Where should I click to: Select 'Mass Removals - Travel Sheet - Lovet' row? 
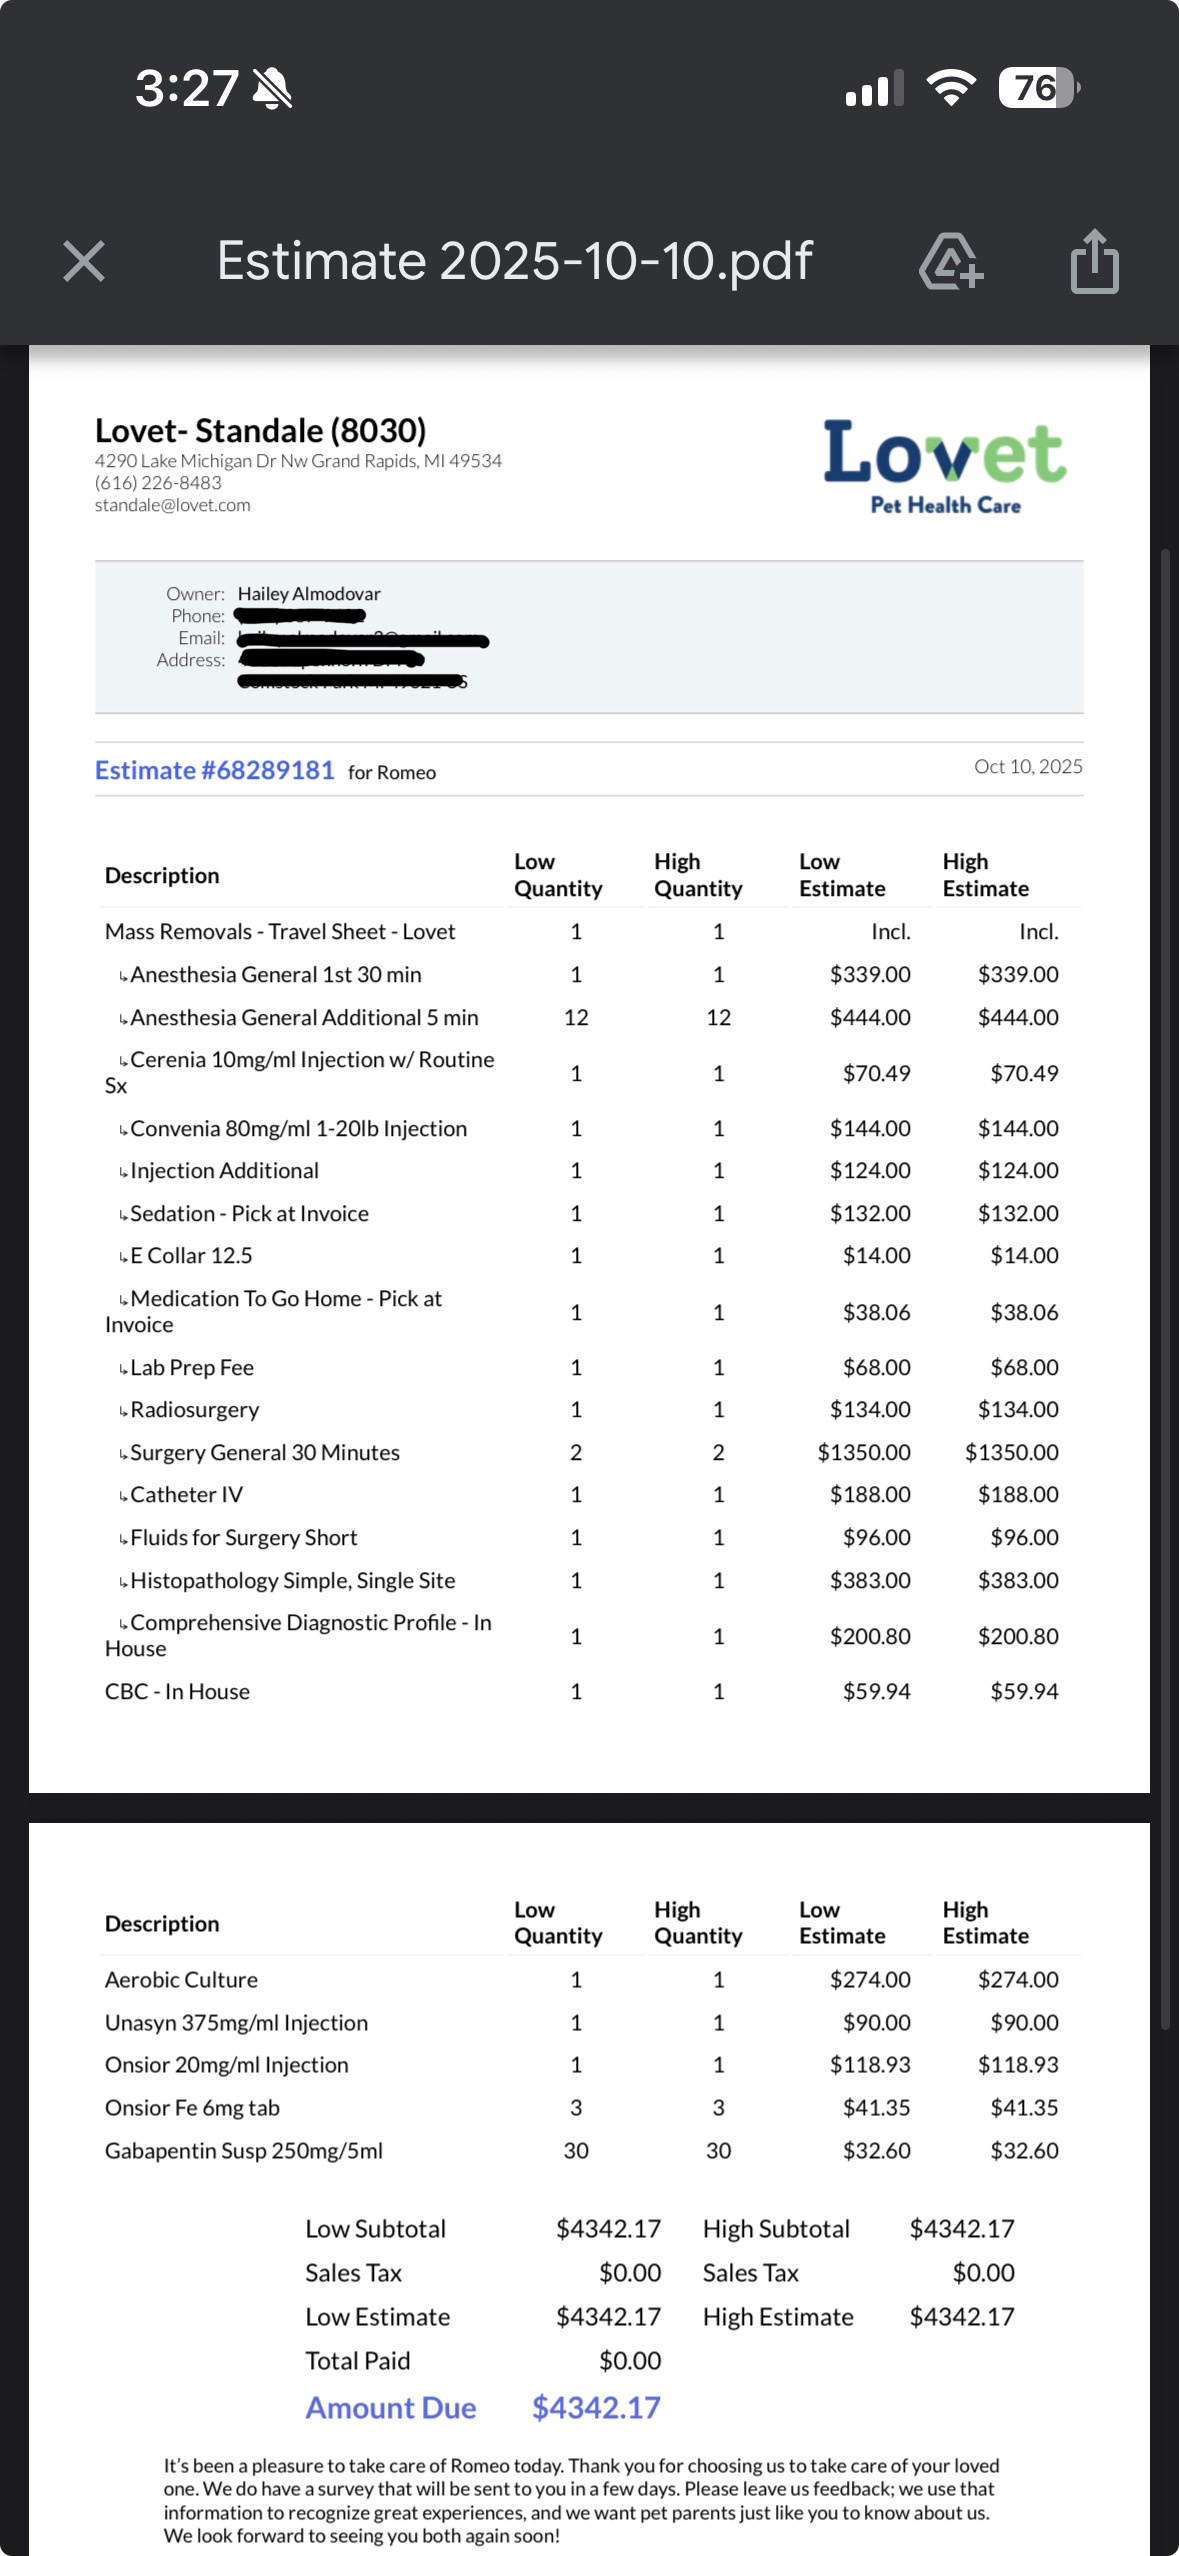point(589,932)
